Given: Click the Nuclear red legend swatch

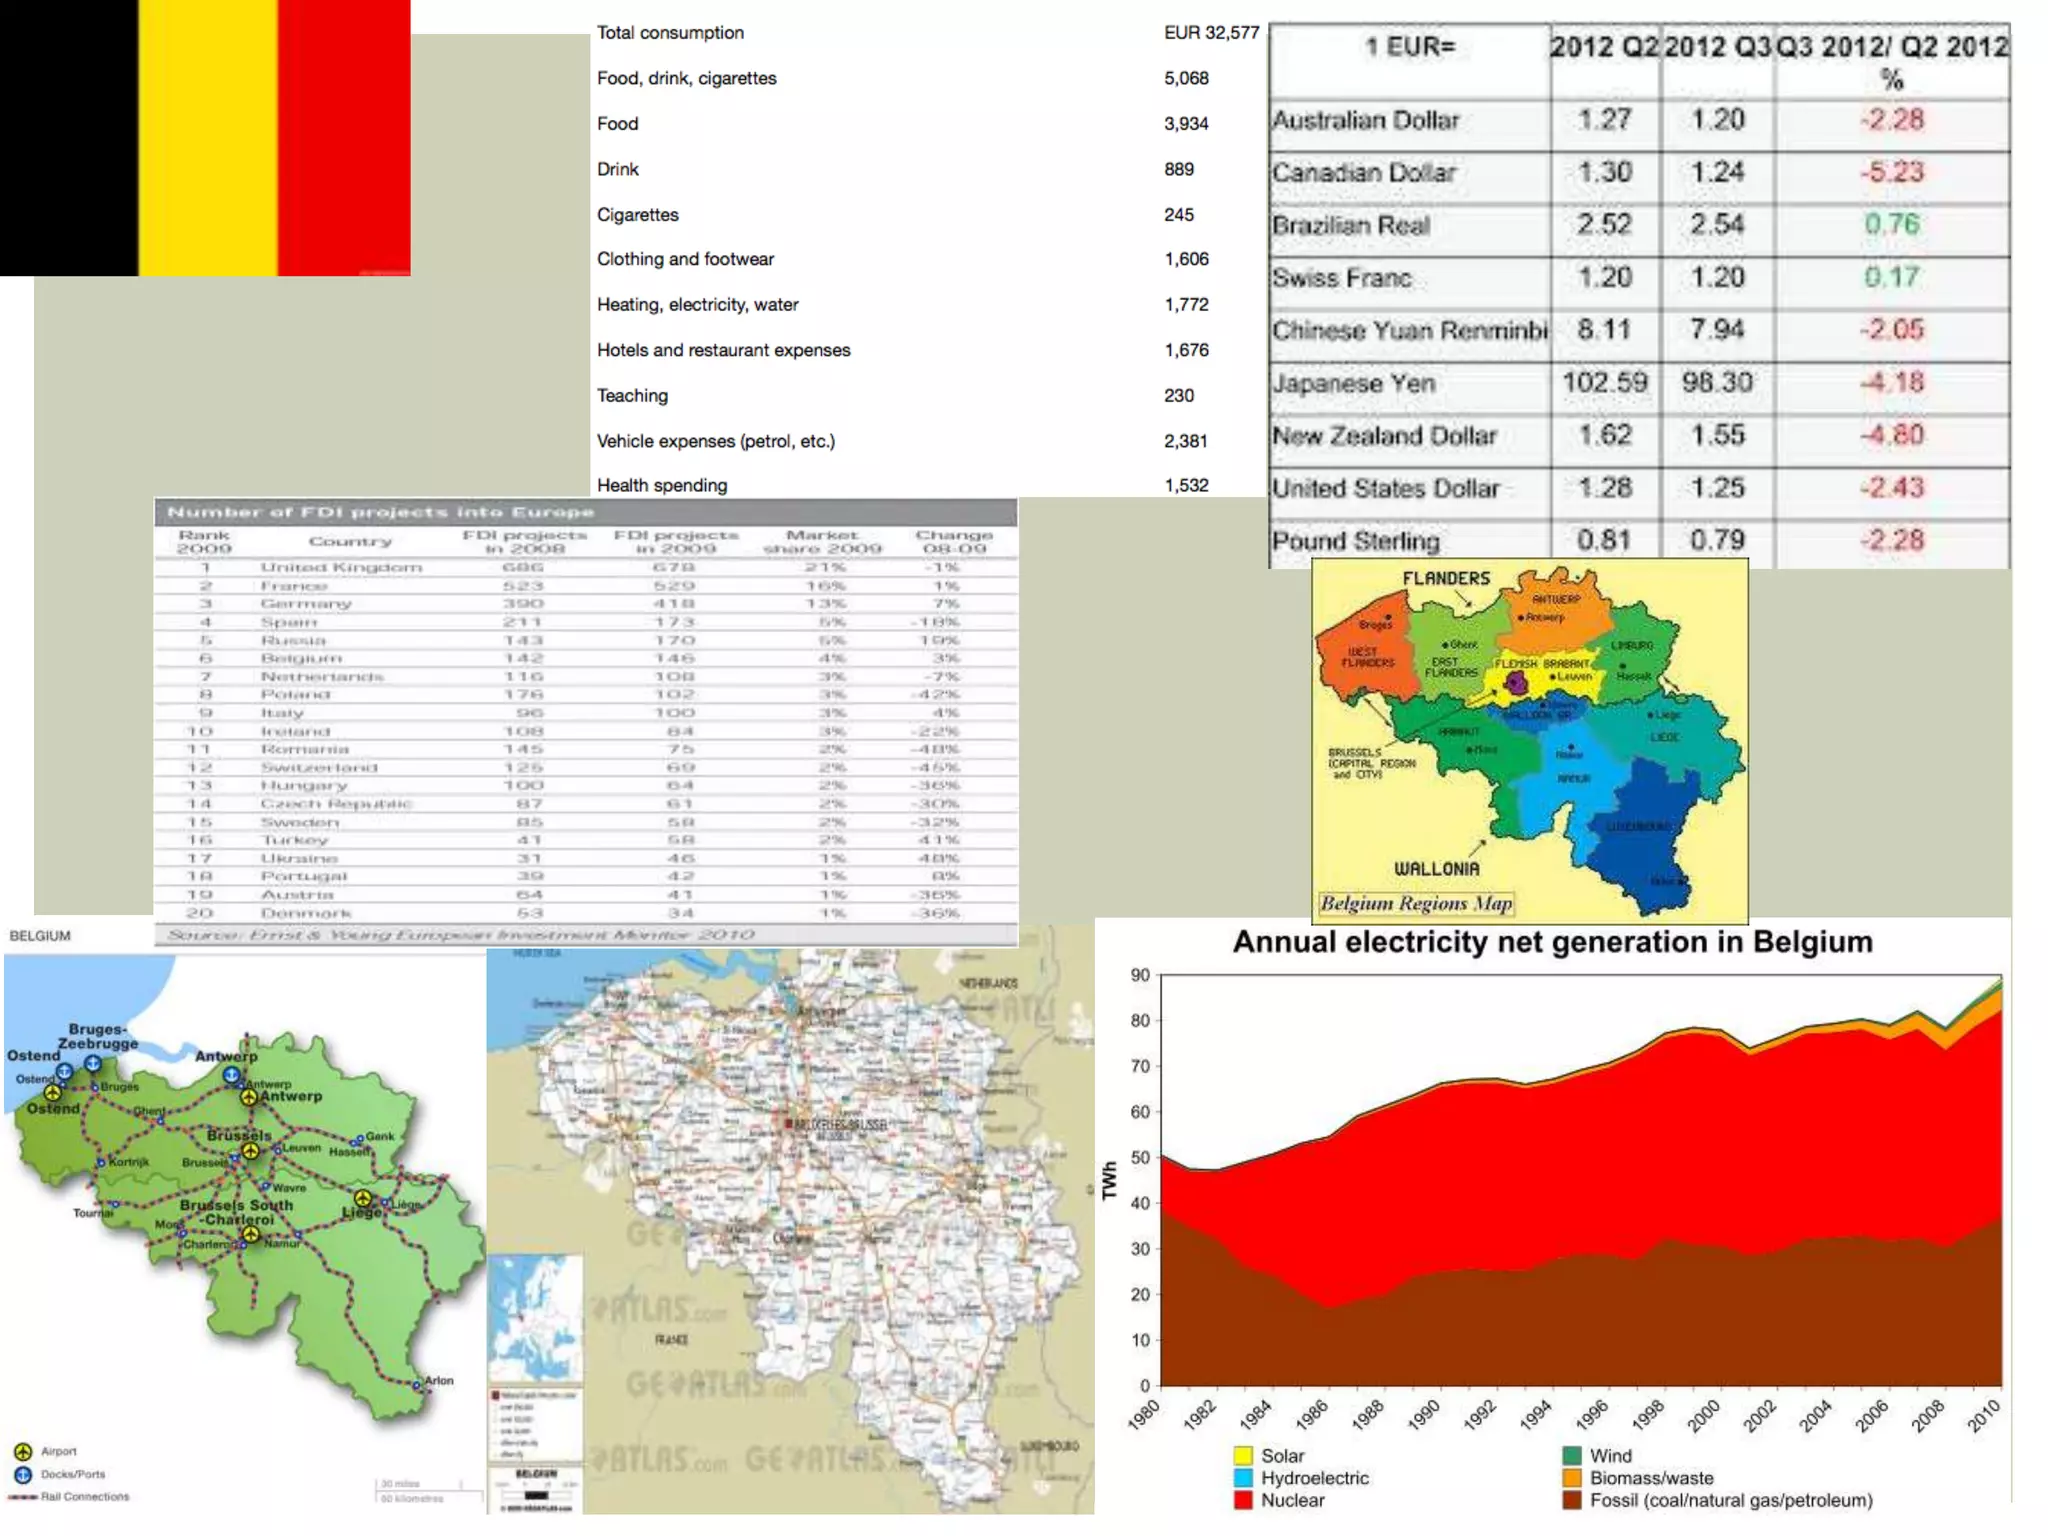Looking at the screenshot, I should click(x=1243, y=1500).
